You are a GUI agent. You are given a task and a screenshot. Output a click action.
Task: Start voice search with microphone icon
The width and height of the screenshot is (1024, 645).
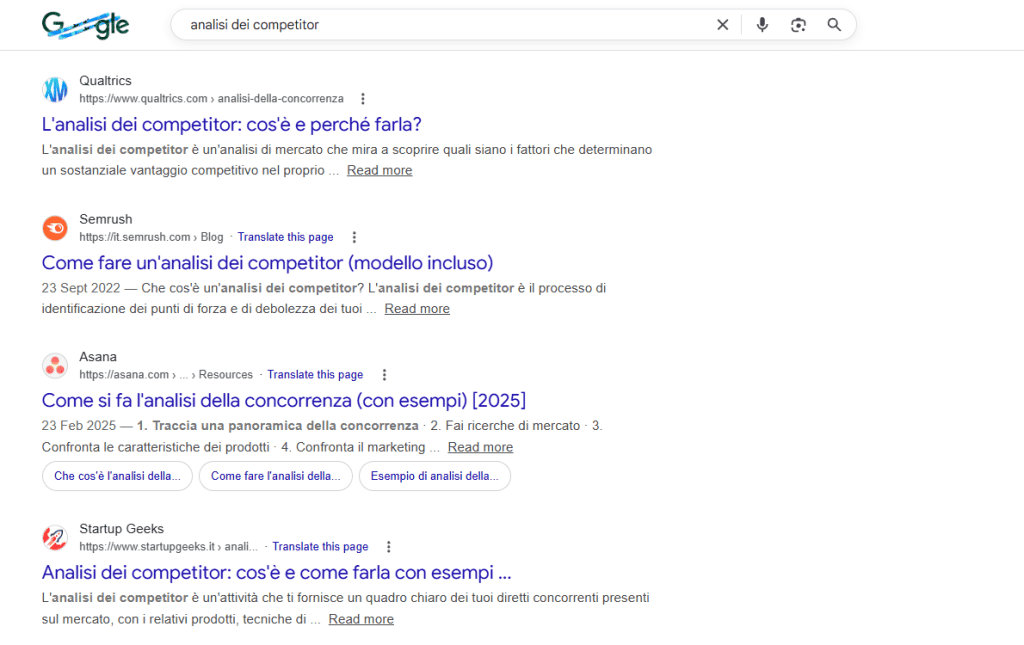(762, 25)
